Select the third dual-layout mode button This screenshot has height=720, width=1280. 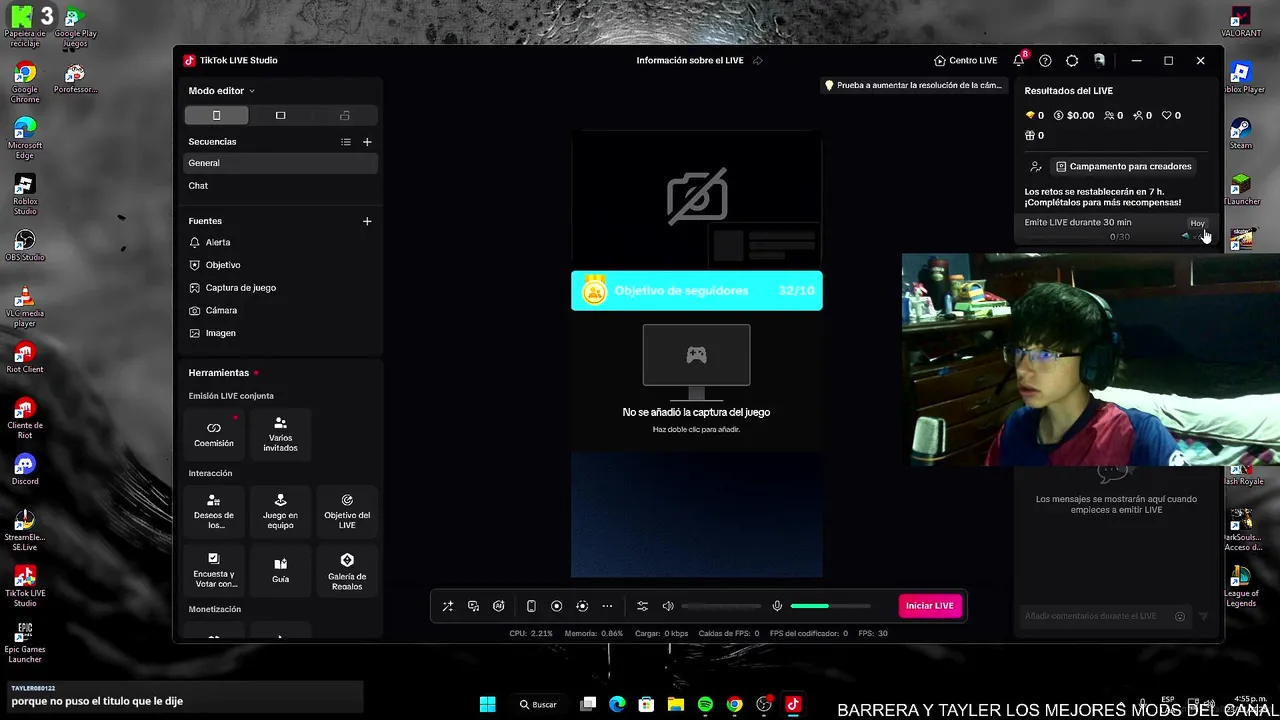click(x=345, y=116)
